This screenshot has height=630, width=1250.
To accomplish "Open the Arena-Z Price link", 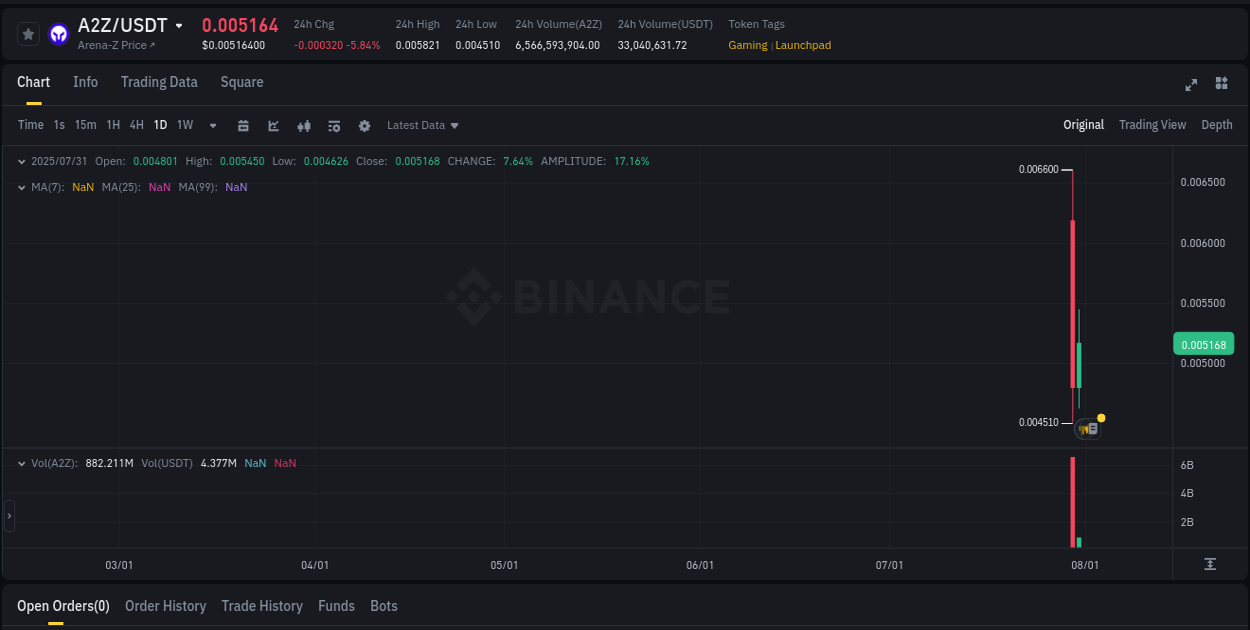I will pos(113,45).
